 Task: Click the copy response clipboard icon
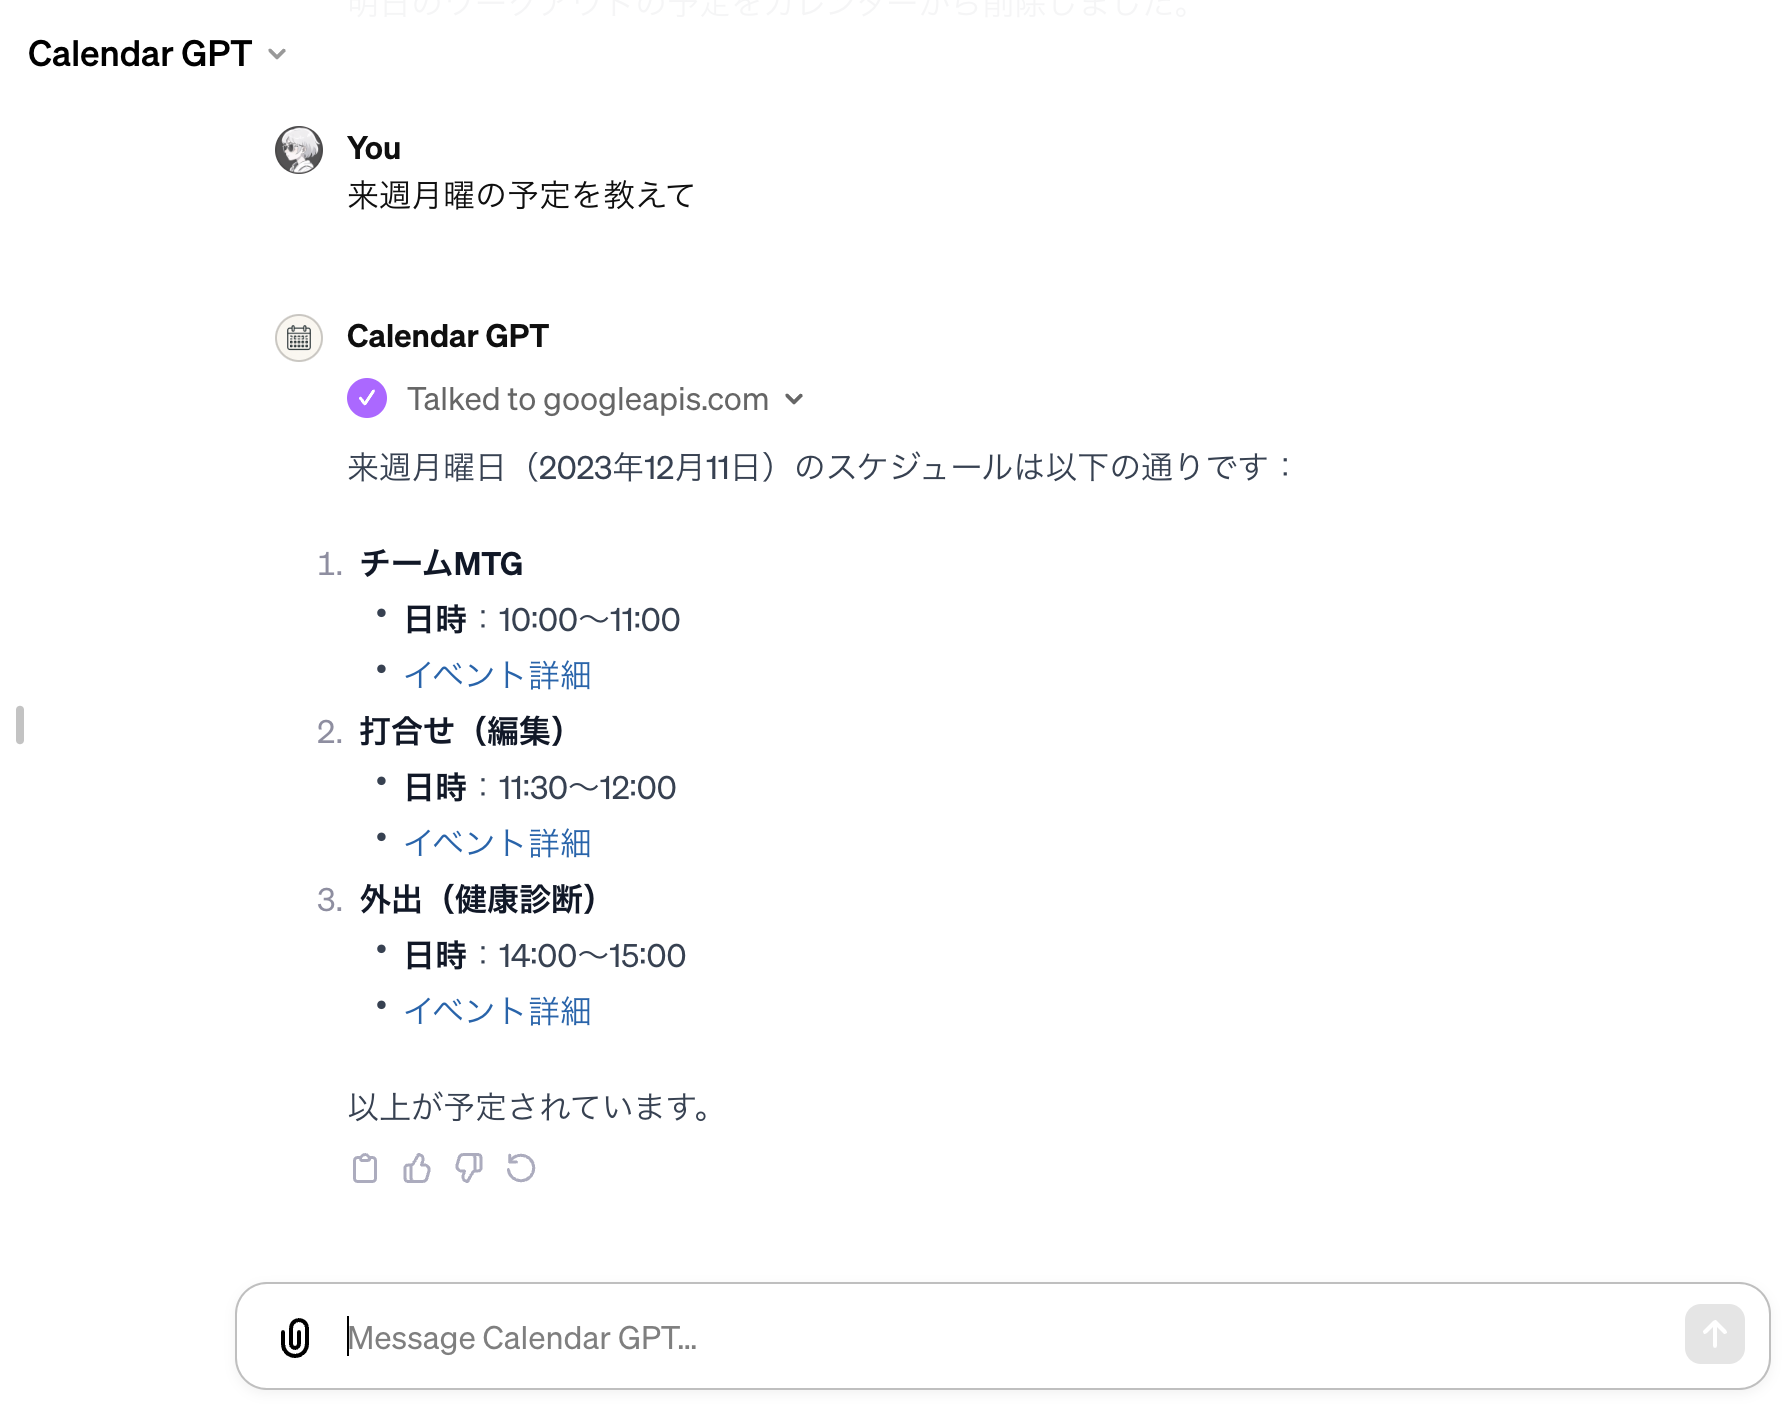pyautogui.click(x=365, y=1168)
